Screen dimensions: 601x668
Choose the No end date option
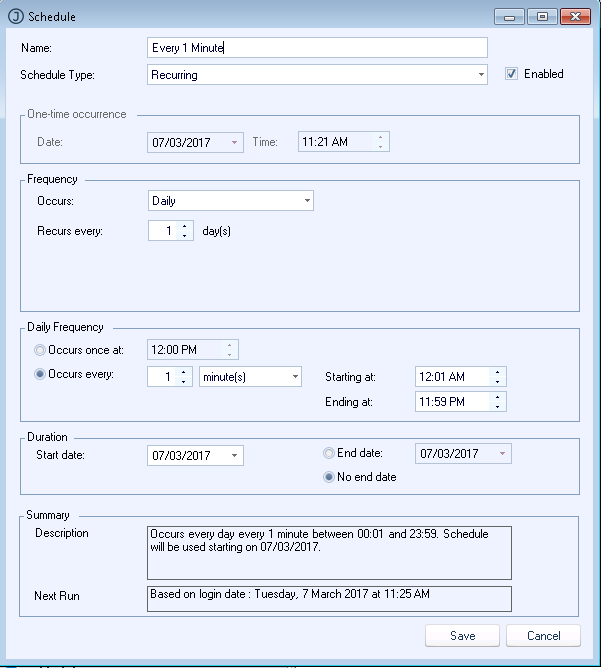click(x=328, y=477)
